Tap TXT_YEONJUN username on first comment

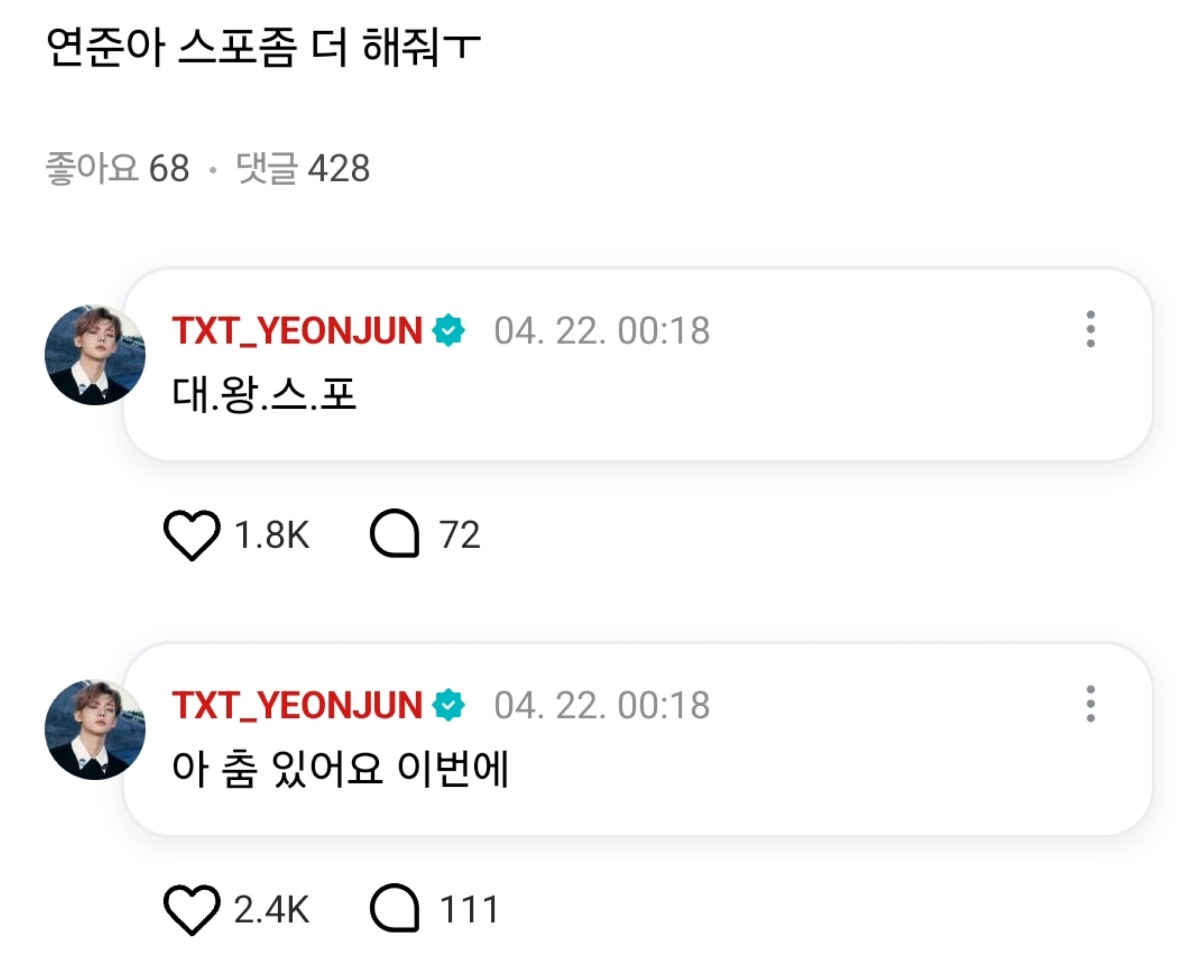coord(297,331)
